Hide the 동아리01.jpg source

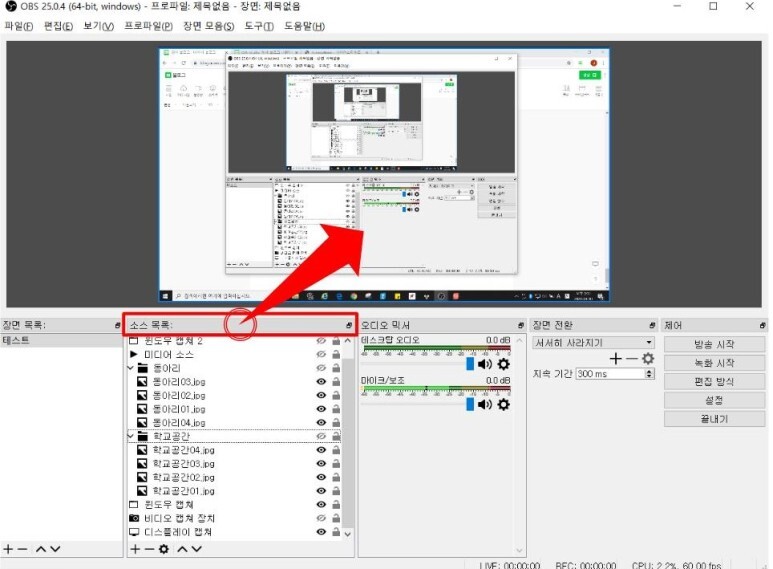click(321, 409)
